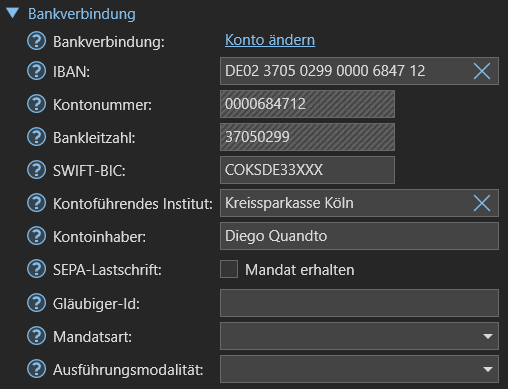Click help icon beside Mandatsart
The height and width of the screenshot is (389, 508).
(x=36, y=336)
